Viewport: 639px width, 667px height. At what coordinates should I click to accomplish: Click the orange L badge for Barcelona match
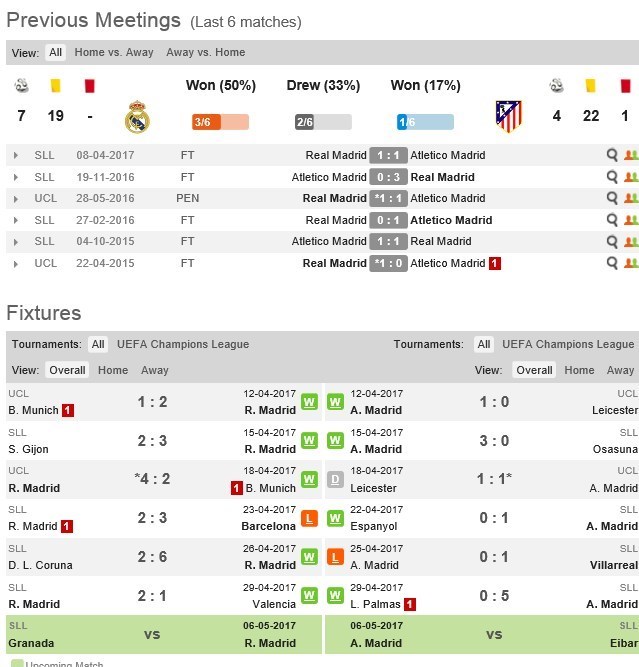coord(310,519)
